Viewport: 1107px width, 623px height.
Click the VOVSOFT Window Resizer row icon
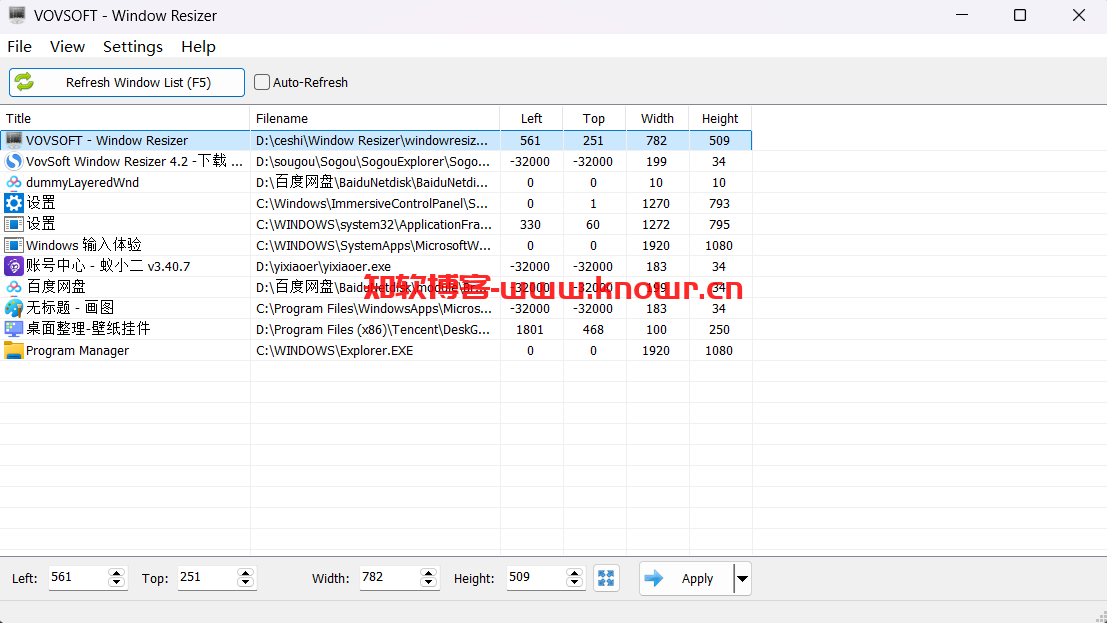(x=13, y=140)
